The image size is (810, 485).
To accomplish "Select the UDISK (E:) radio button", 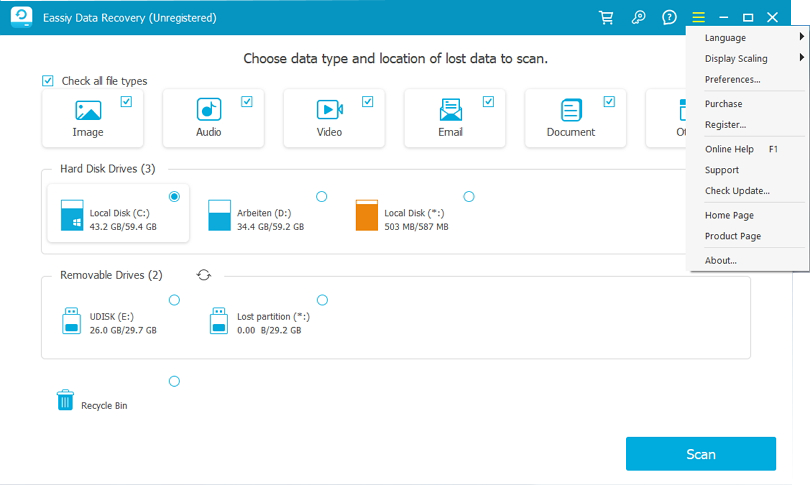I will (174, 300).
